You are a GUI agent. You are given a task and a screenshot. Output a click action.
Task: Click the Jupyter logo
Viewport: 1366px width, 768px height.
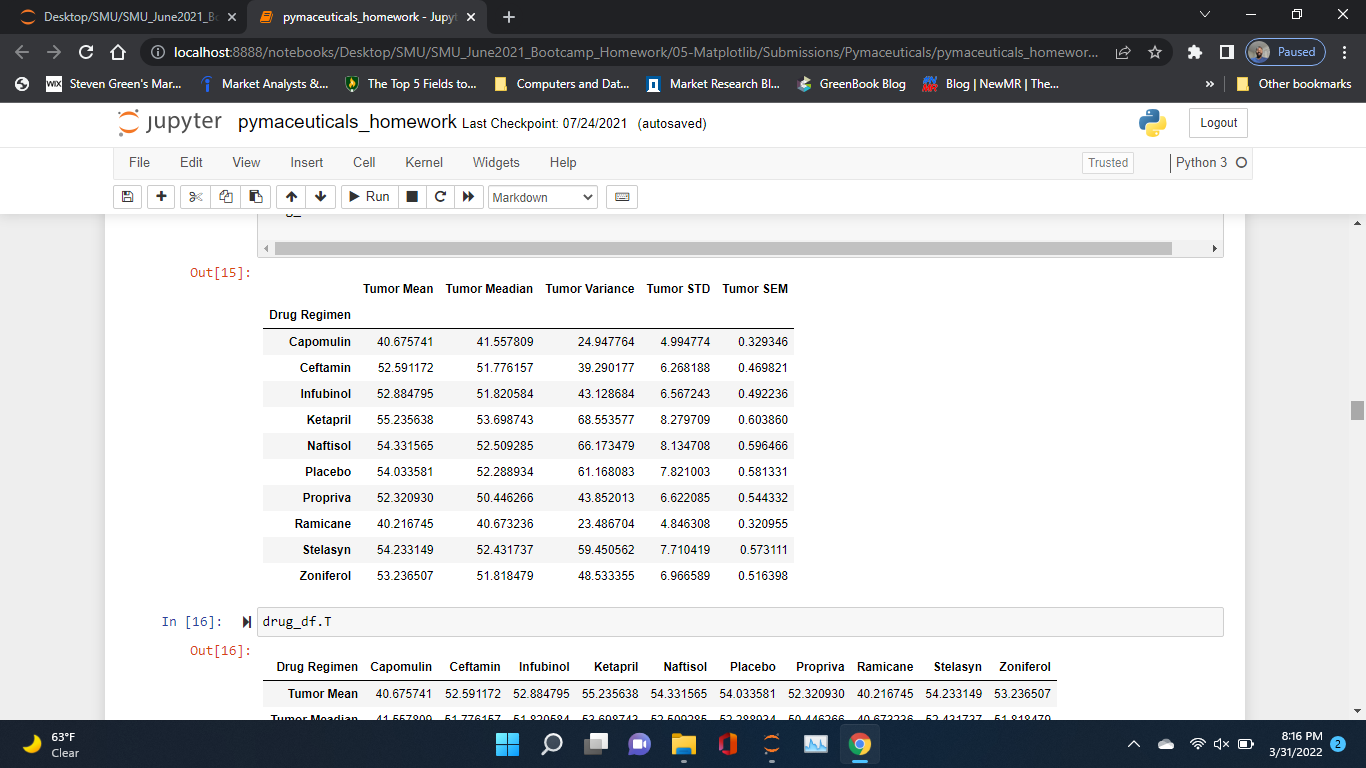click(x=170, y=123)
